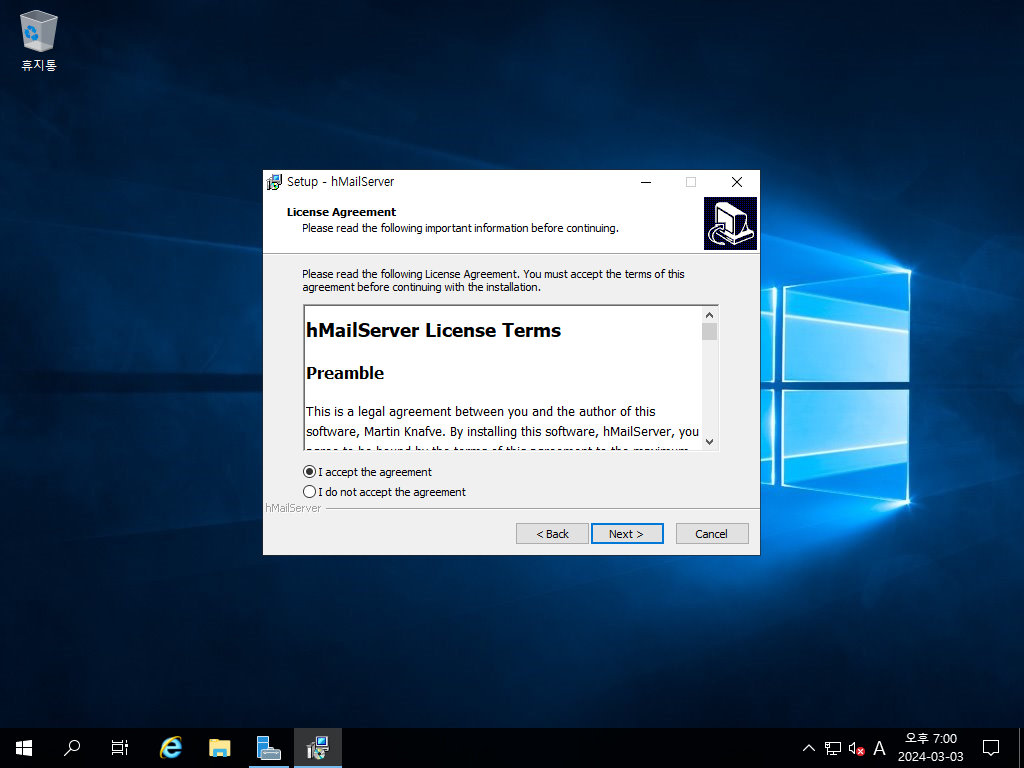The image size is (1024, 768).
Task: Cancel the hMailServer setup
Action: (712, 534)
